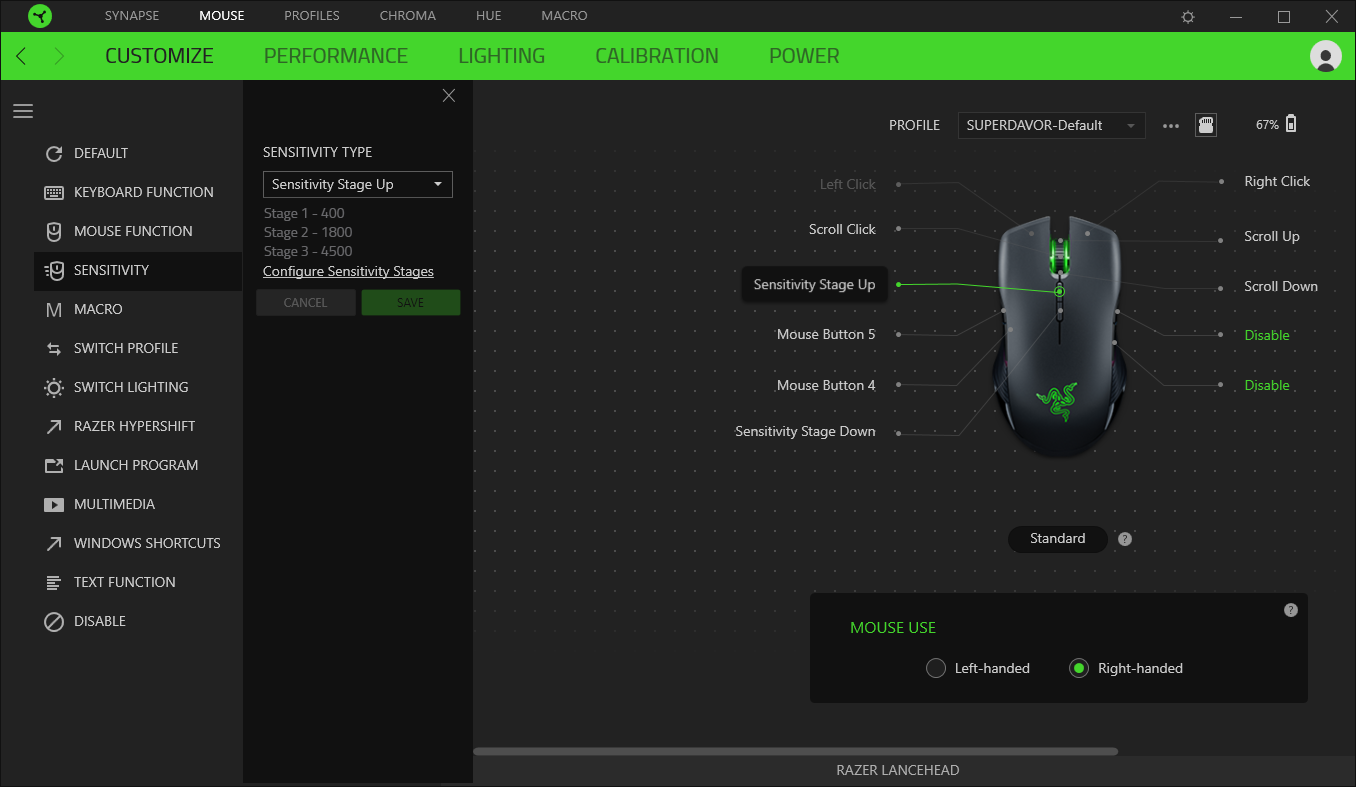
Task: Select Left-handed radio button
Action: pyautogui.click(x=936, y=668)
